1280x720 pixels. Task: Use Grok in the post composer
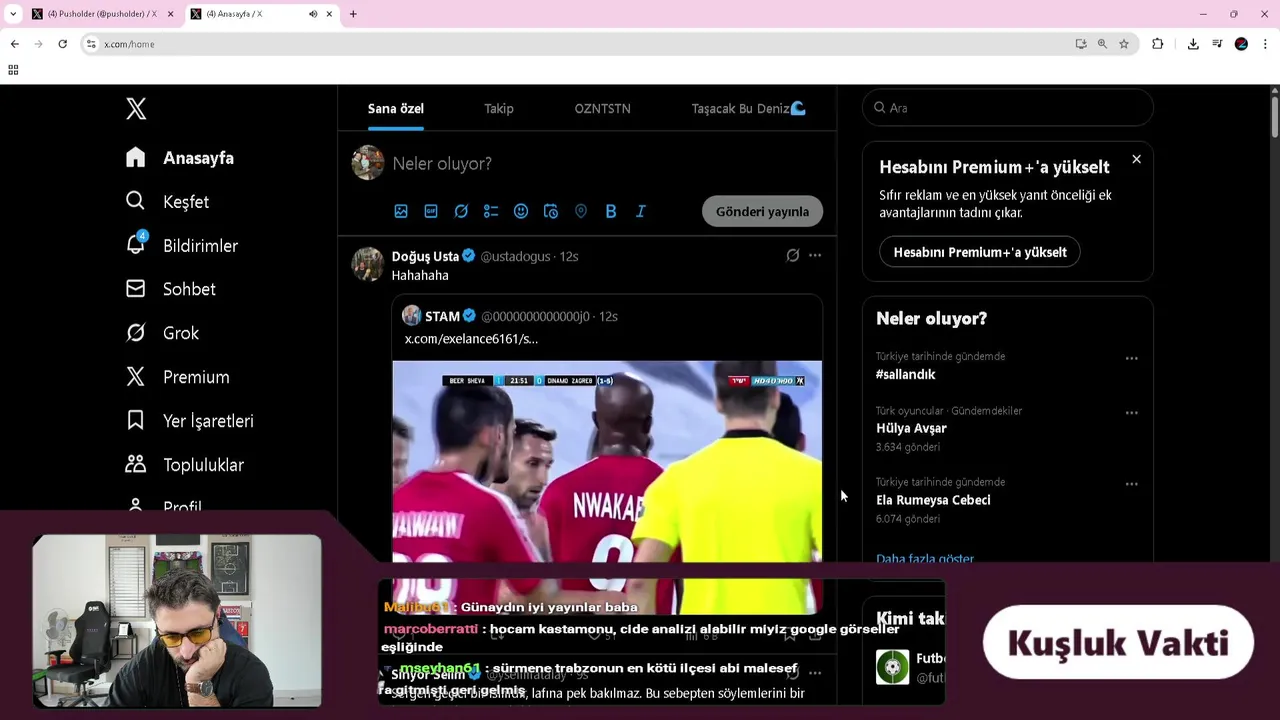[461, 211]
